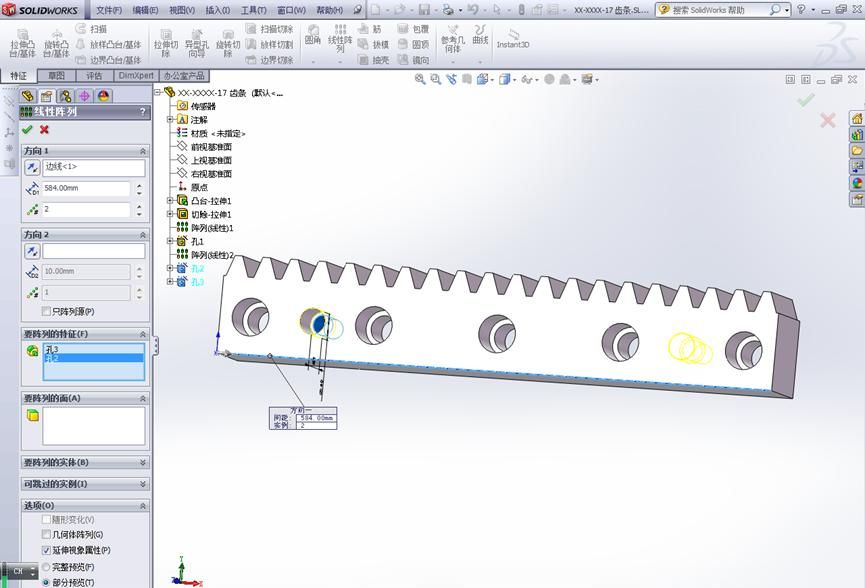The image size is (865, 588).
Task: Expand the 凸台-拉伸1 tree node
Action: click(x=169, y=199)
